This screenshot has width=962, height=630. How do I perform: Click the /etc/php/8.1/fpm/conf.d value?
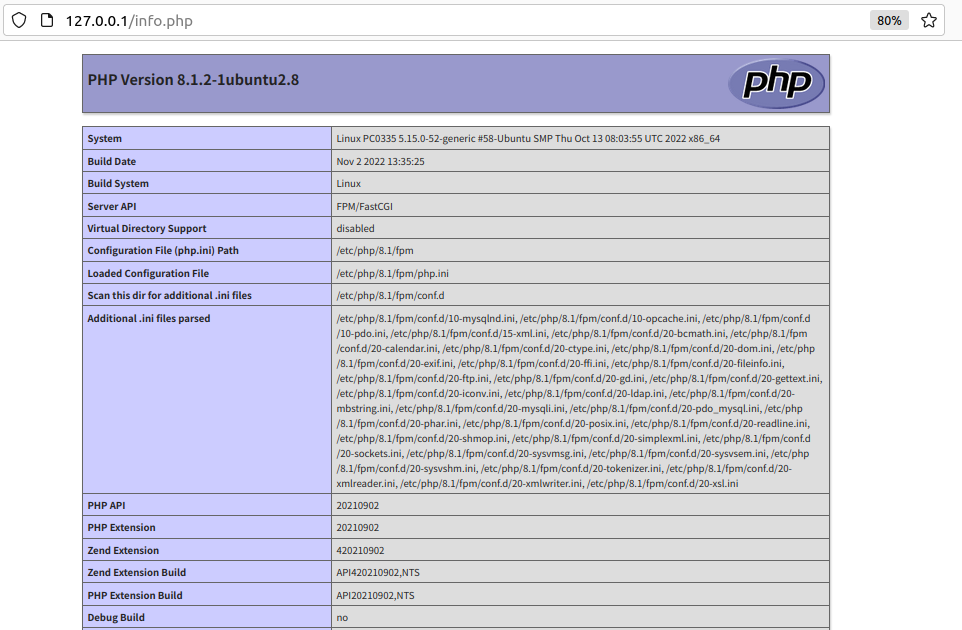pyautogui.click(x=390, y=295)
